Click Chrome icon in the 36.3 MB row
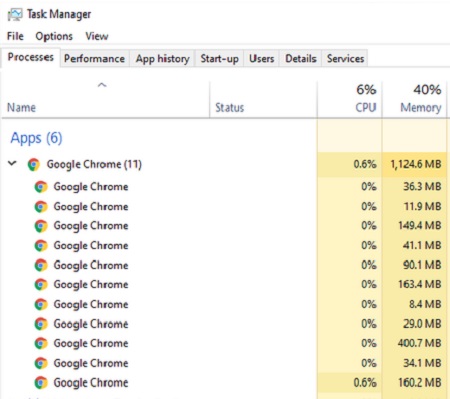Image resolution: width=450 pixels, height=399 pixels. [x=41, y=187]
